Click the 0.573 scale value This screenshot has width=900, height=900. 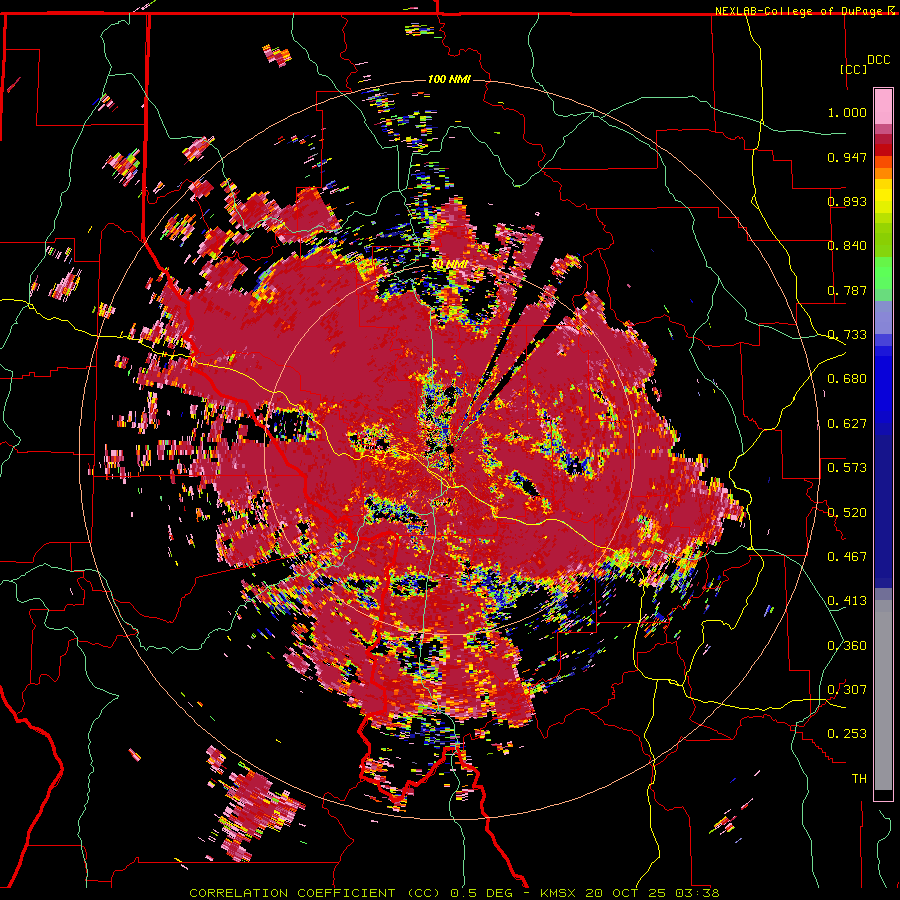(847, 468)
